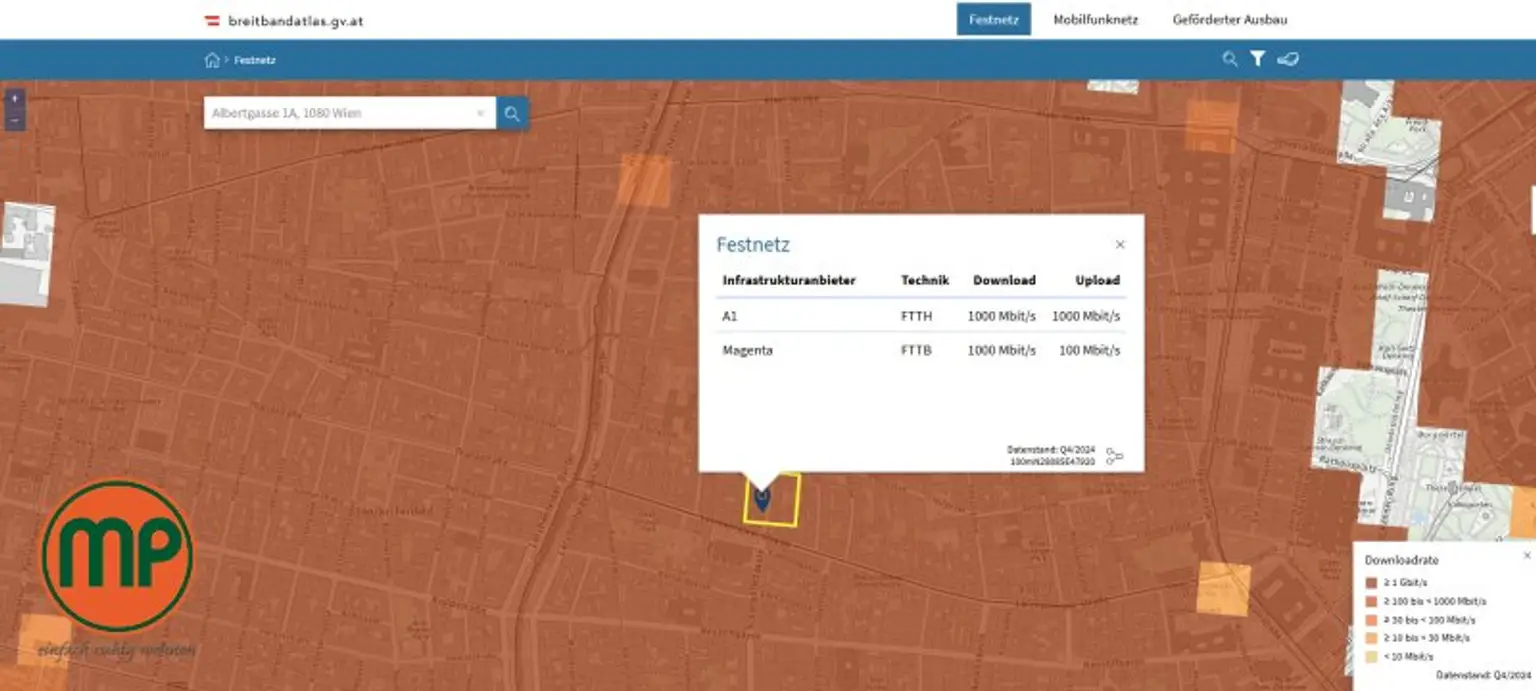Switch to the Mobilfunknetz tab
1536x691 pixels.
point(1095,19)
